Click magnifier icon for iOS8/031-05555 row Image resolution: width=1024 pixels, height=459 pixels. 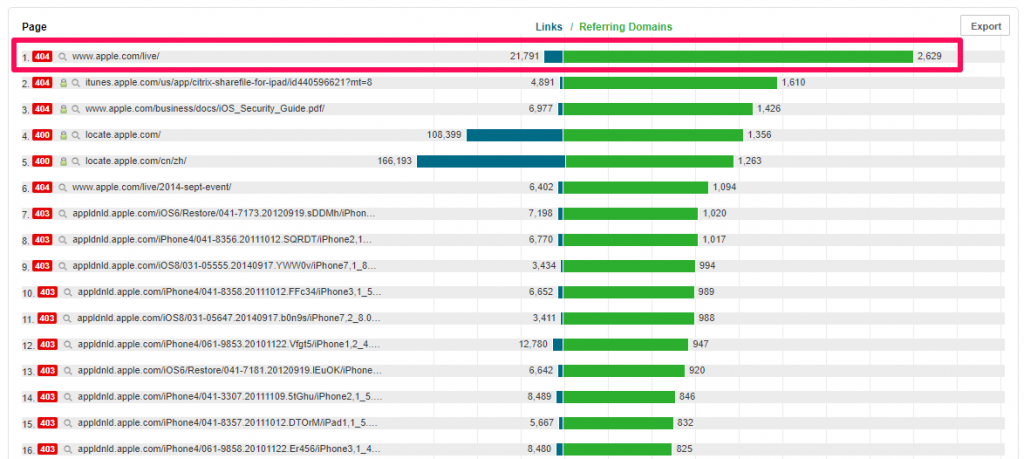coord(63,266)
